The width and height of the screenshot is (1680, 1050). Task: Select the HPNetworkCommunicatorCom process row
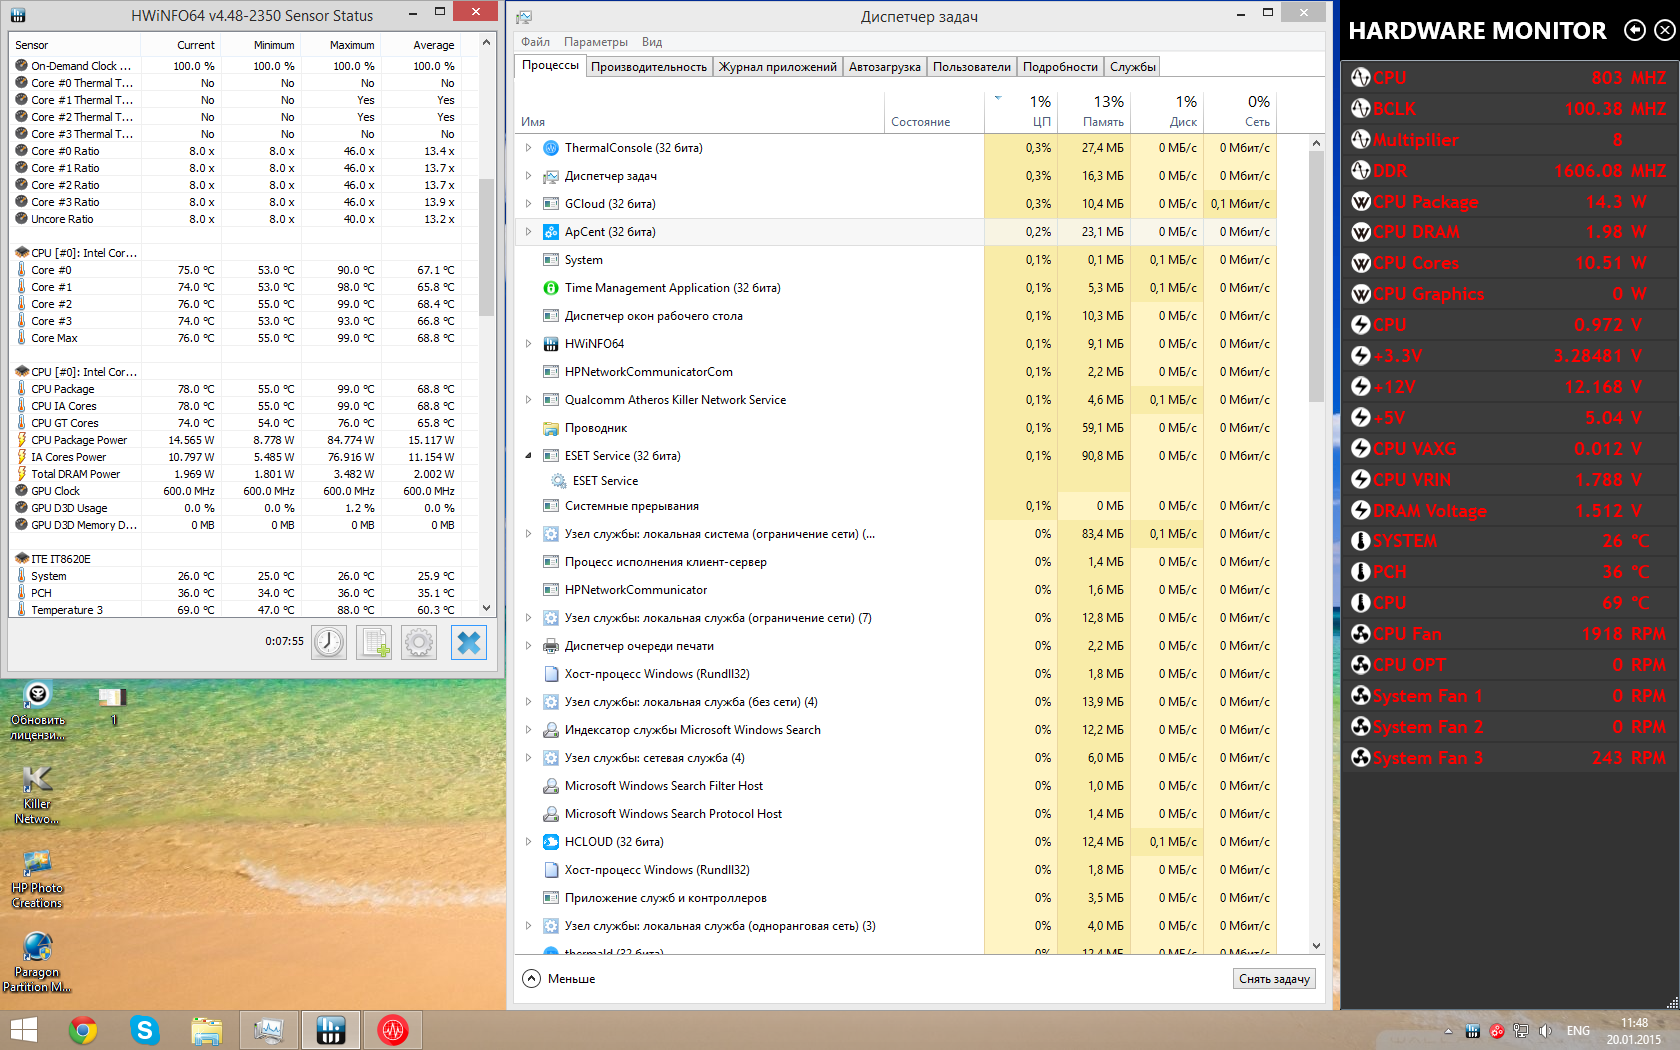tap(896, 372)
